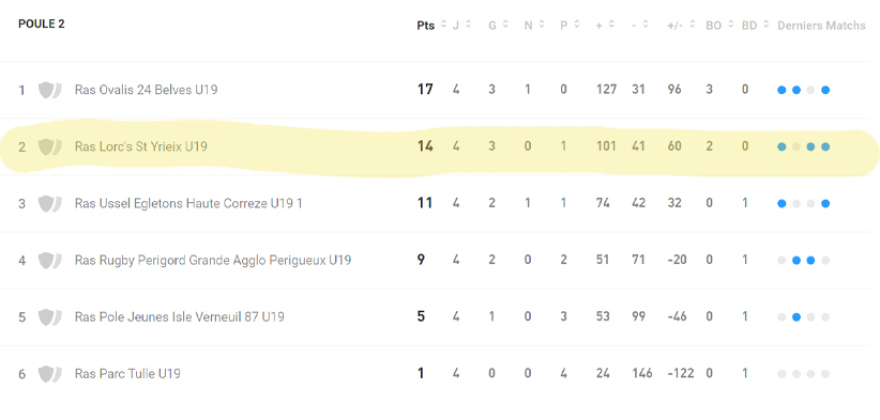Open Ras Parc Tulle U19 team link
This screenshot has height=420, width=880.
[127, 374]
